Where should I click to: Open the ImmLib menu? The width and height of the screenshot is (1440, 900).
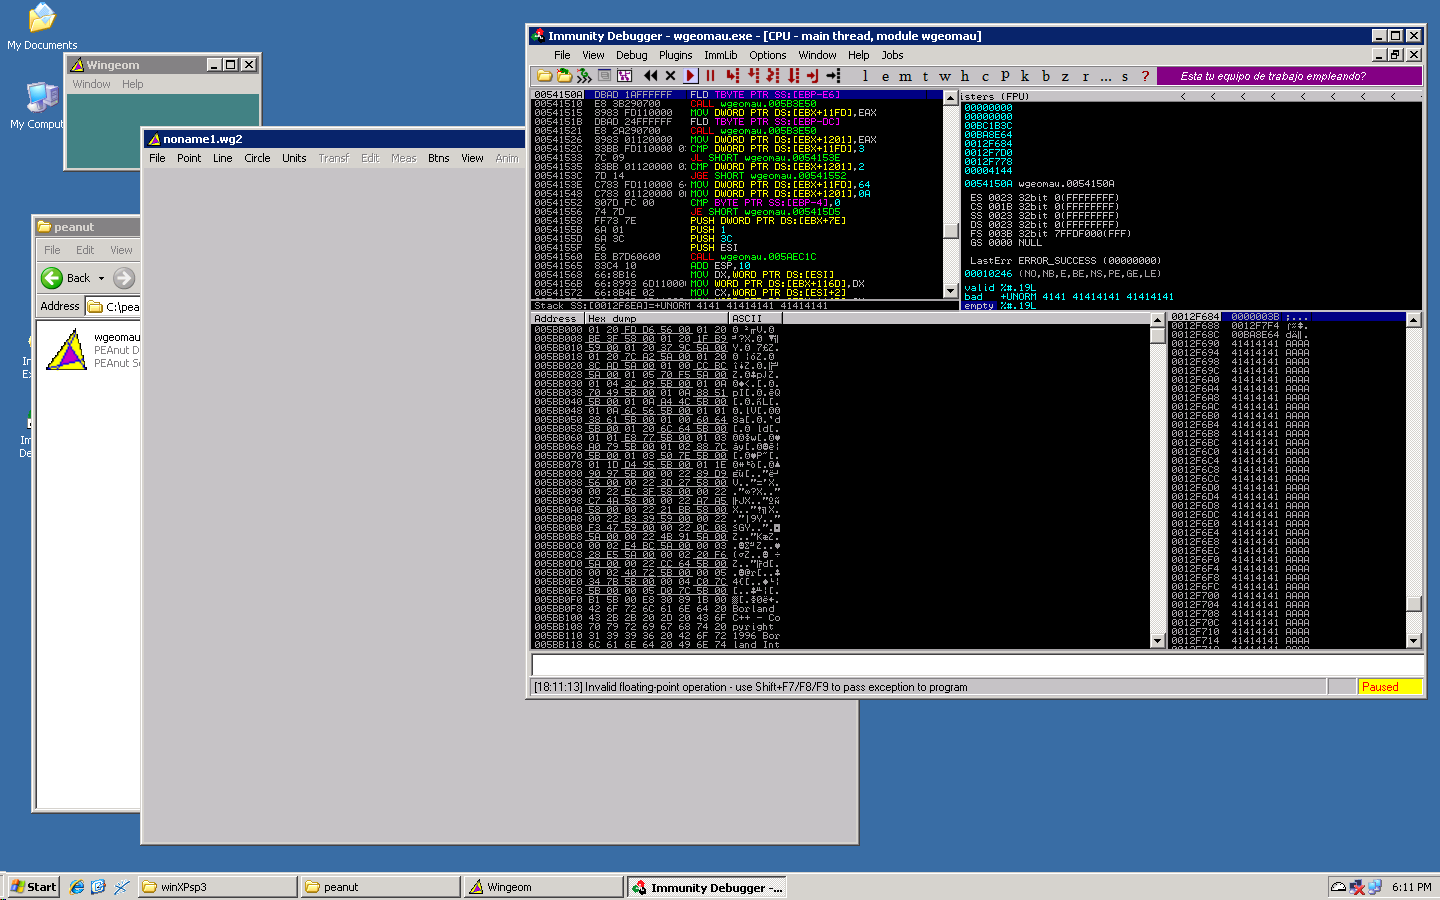(720, 55)
